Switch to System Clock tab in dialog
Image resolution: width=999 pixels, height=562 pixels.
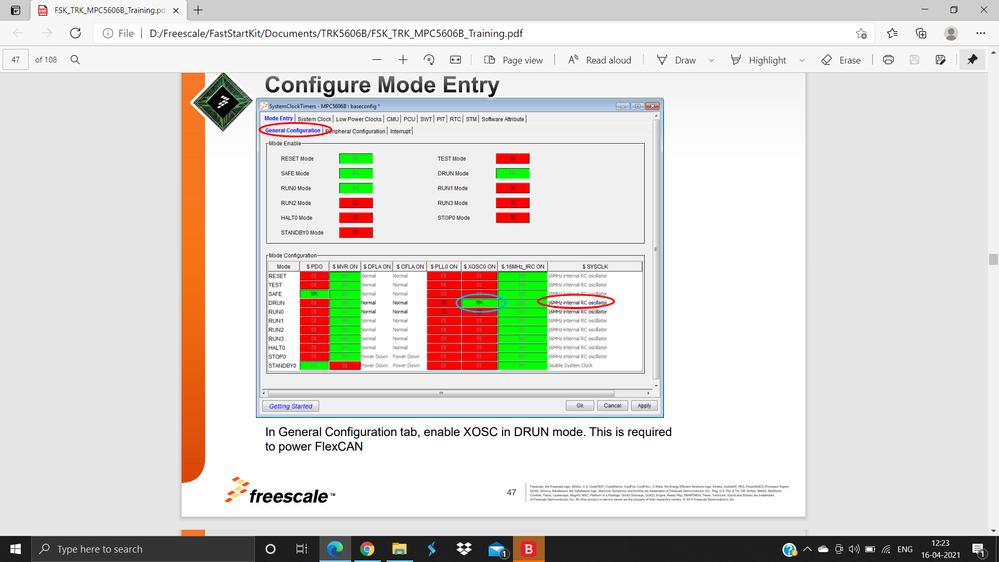coord(314,119)
